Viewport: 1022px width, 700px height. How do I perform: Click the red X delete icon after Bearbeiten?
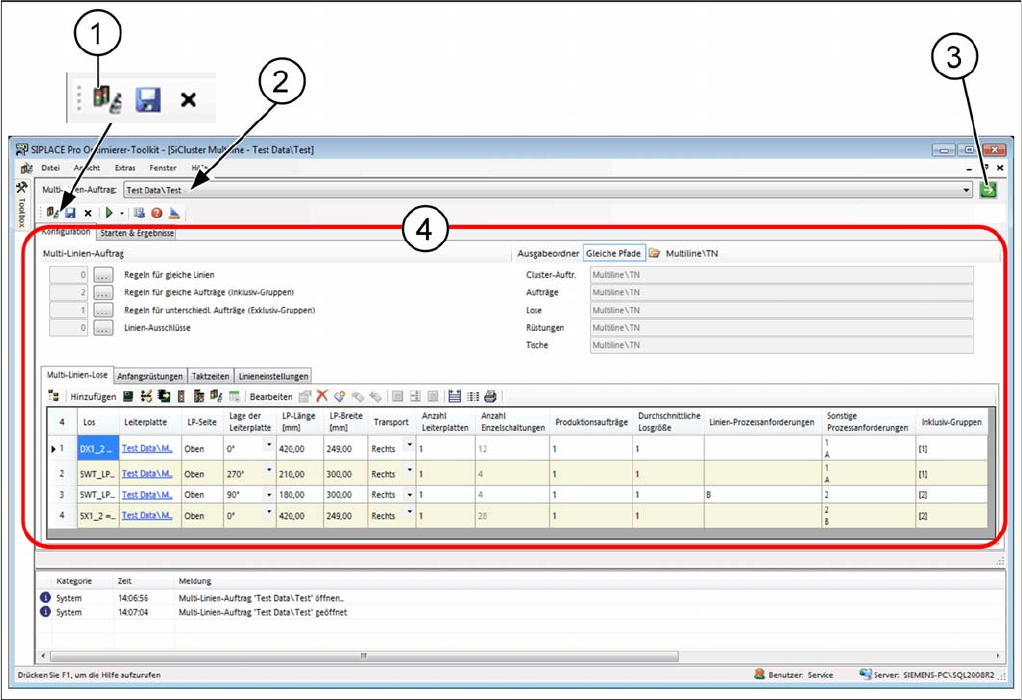(x=322, y=397)
